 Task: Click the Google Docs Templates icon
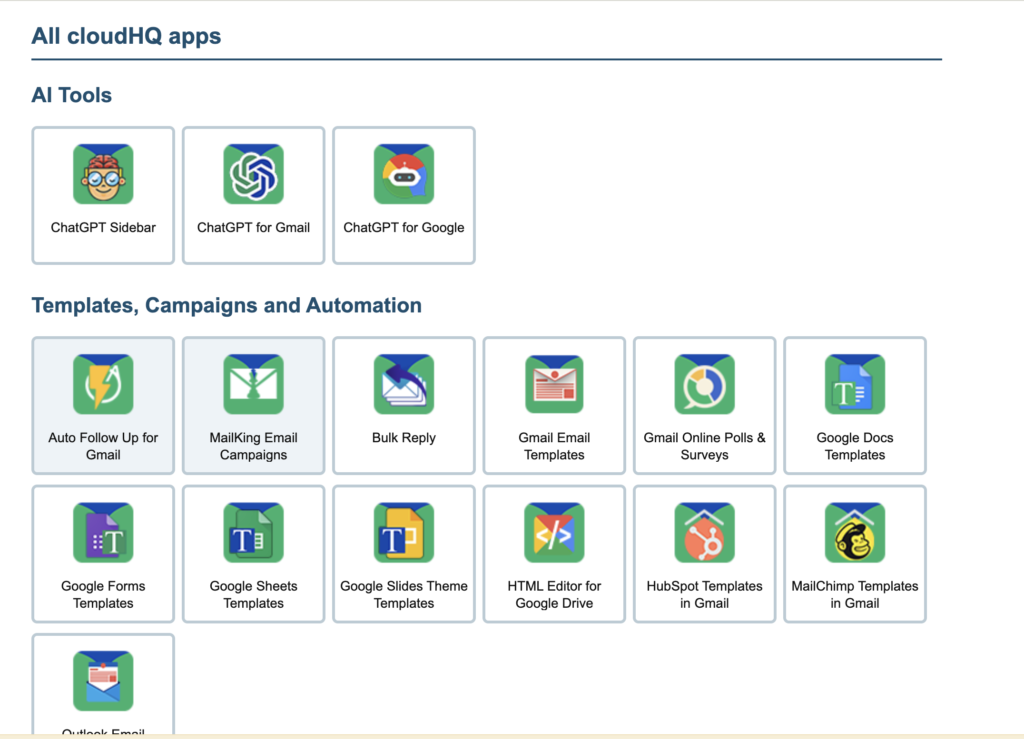[x=855, y=385]
